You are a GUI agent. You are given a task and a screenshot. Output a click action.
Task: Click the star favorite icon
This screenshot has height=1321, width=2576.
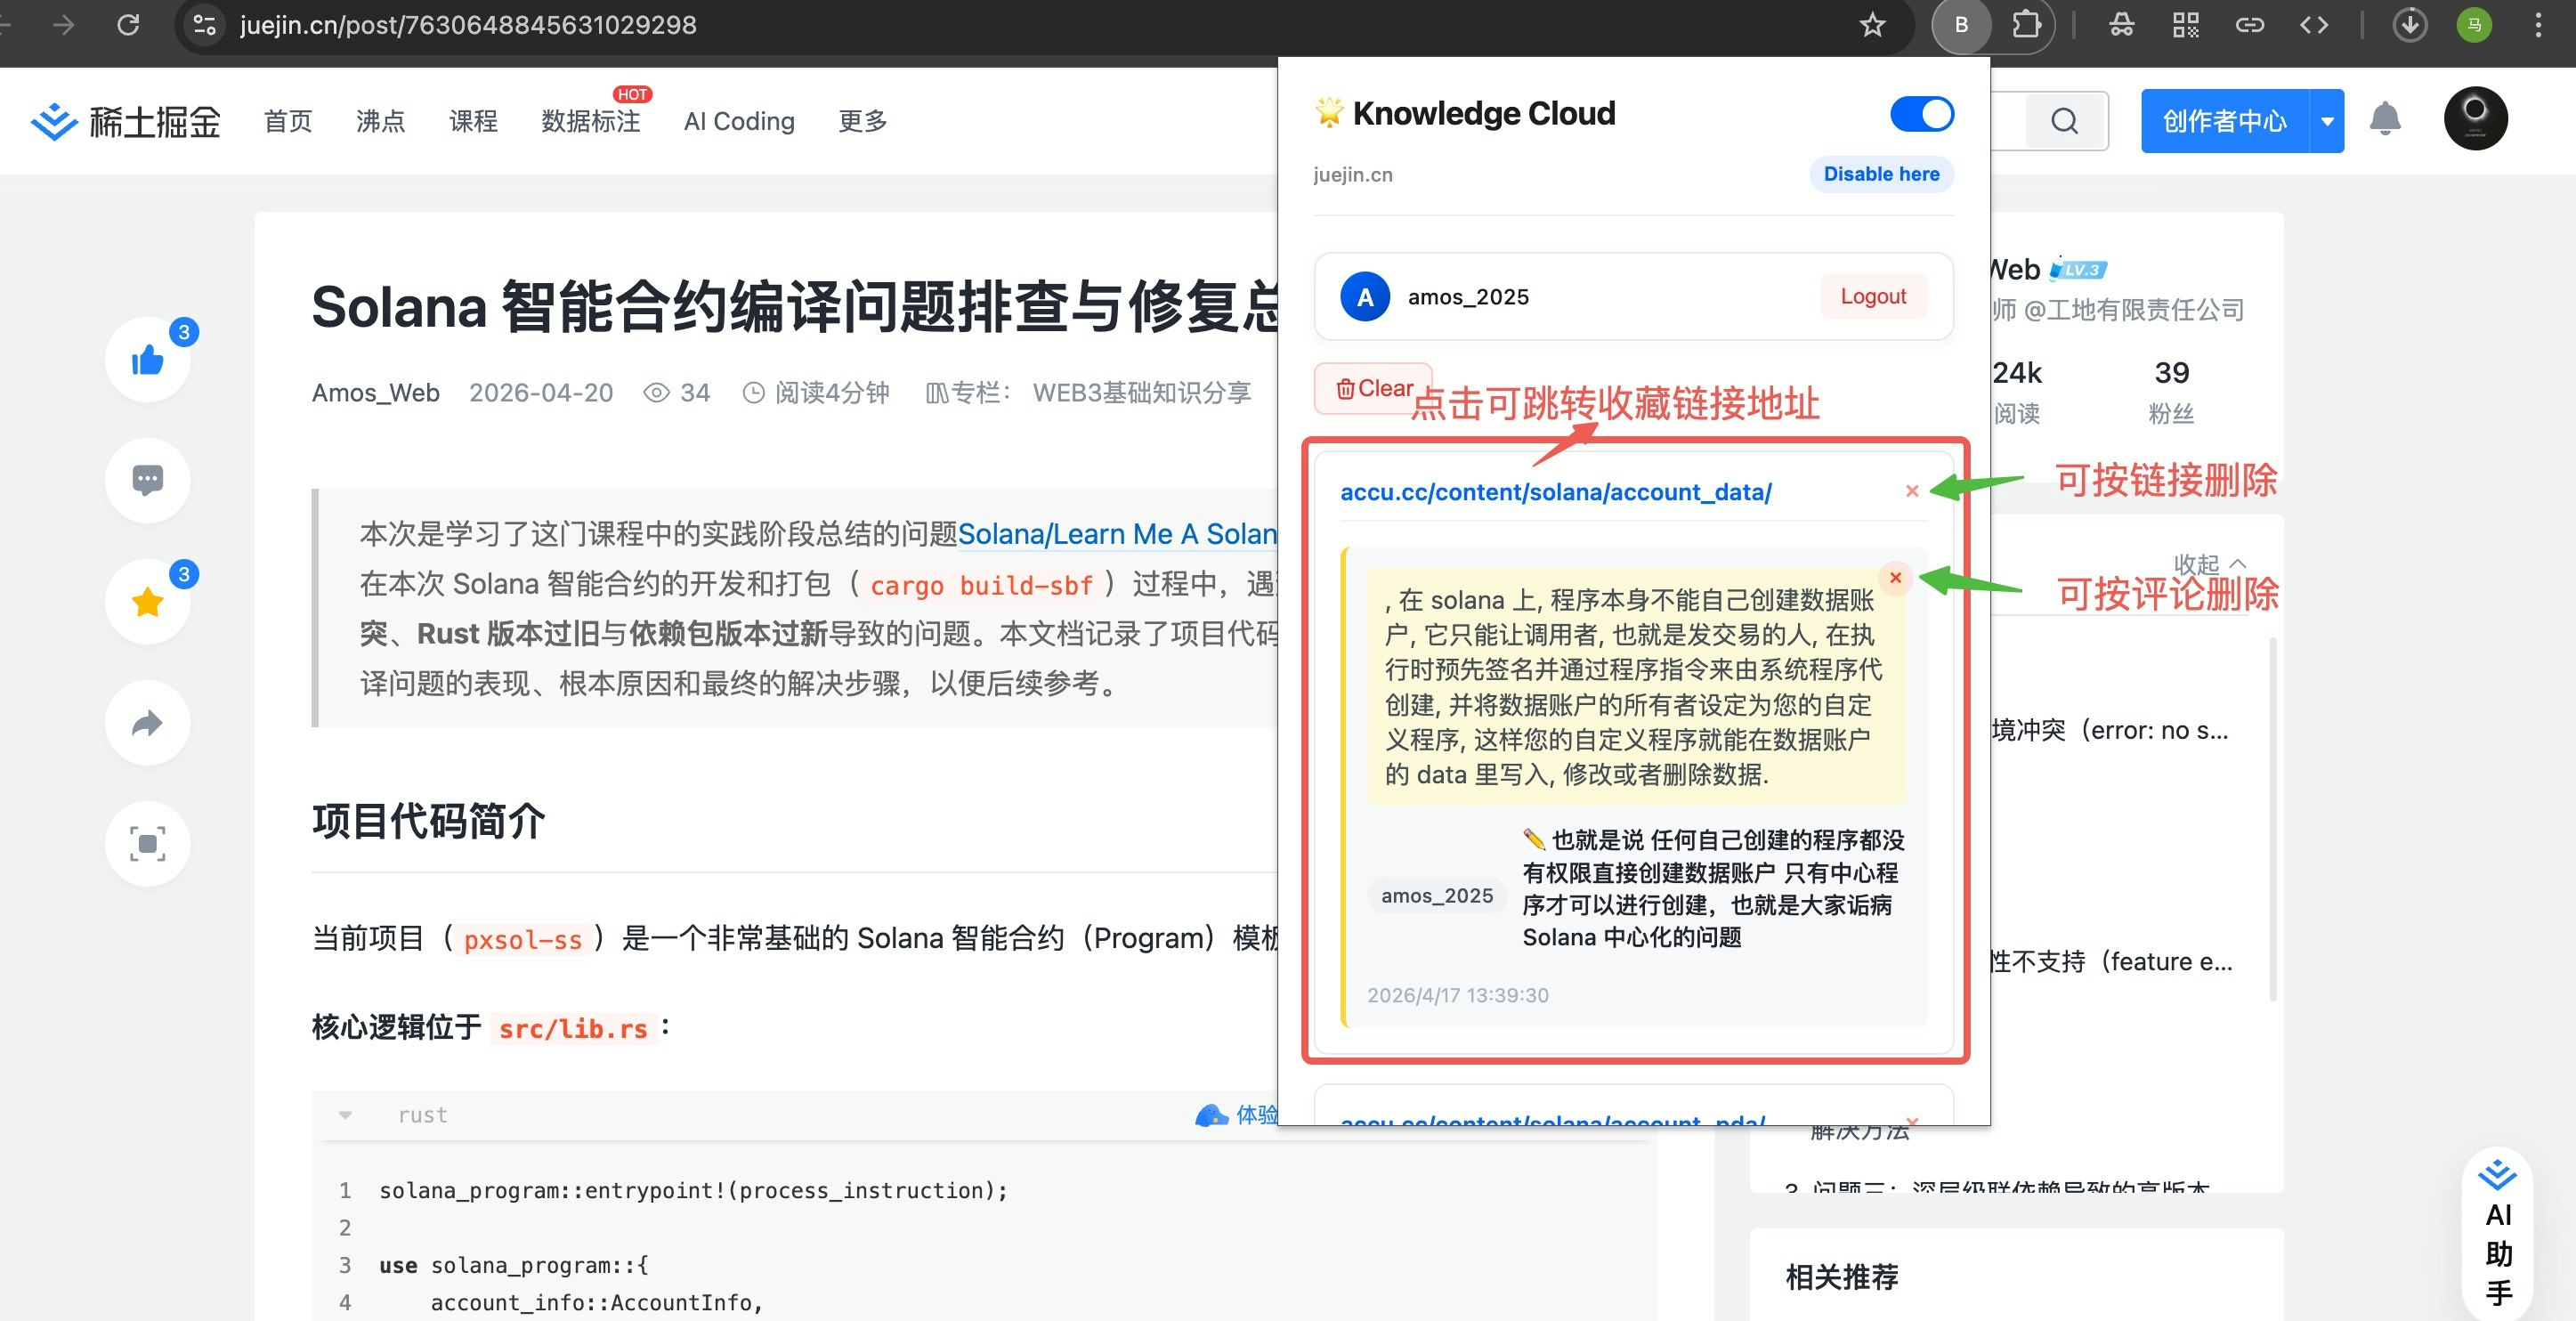(x=148, y=602)
